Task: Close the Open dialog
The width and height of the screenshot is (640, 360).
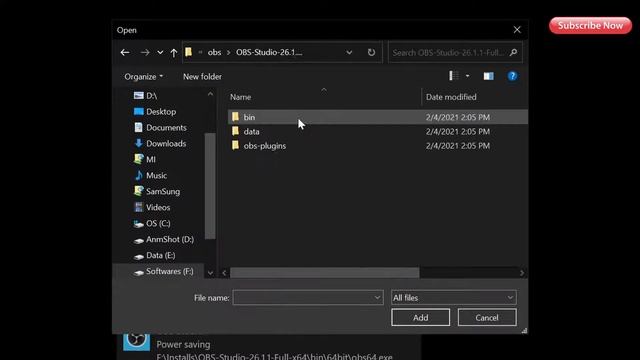Action: coord(517,30)
